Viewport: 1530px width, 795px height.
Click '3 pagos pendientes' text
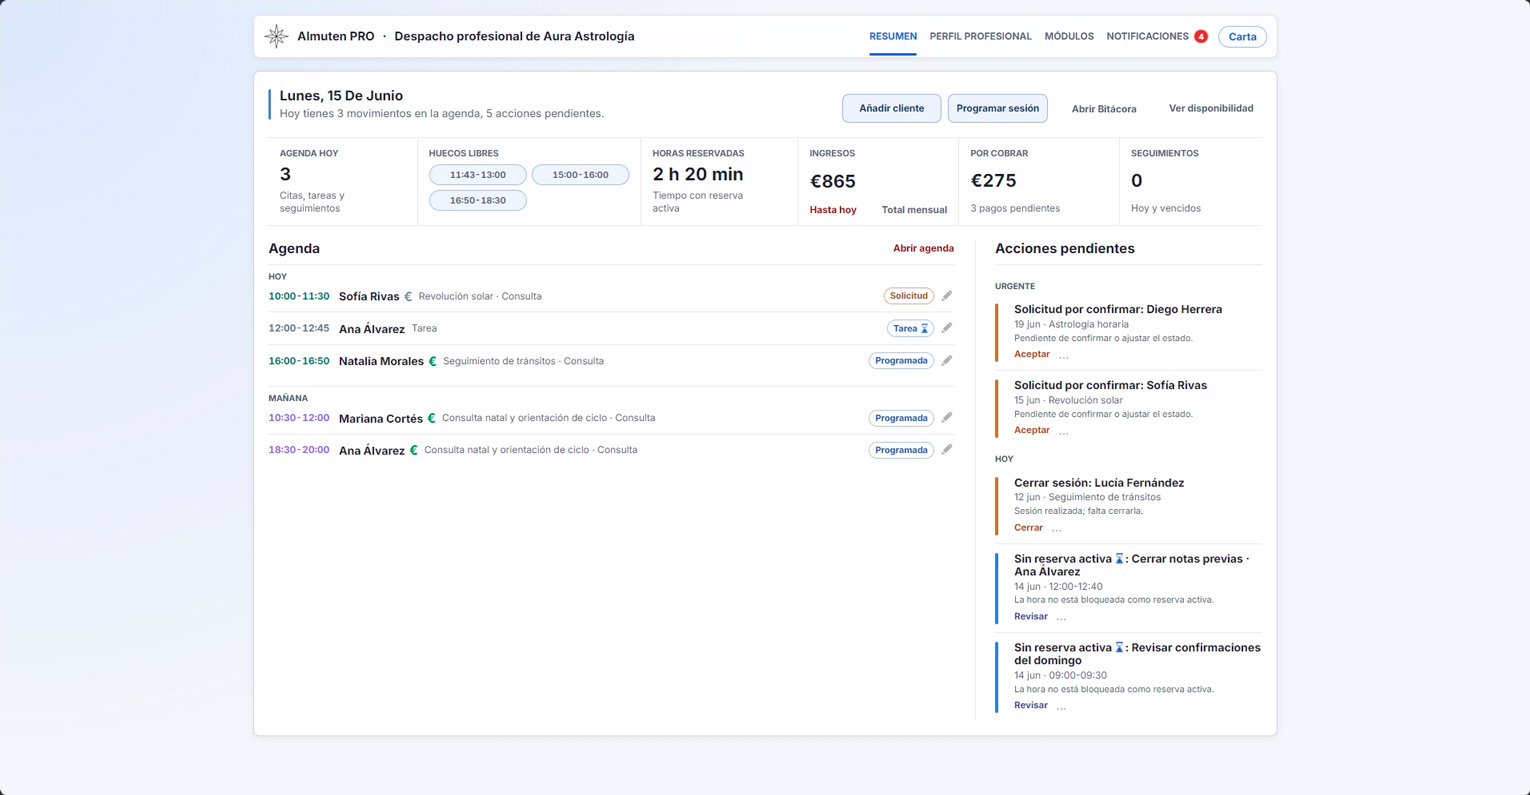coord(1015,209)
